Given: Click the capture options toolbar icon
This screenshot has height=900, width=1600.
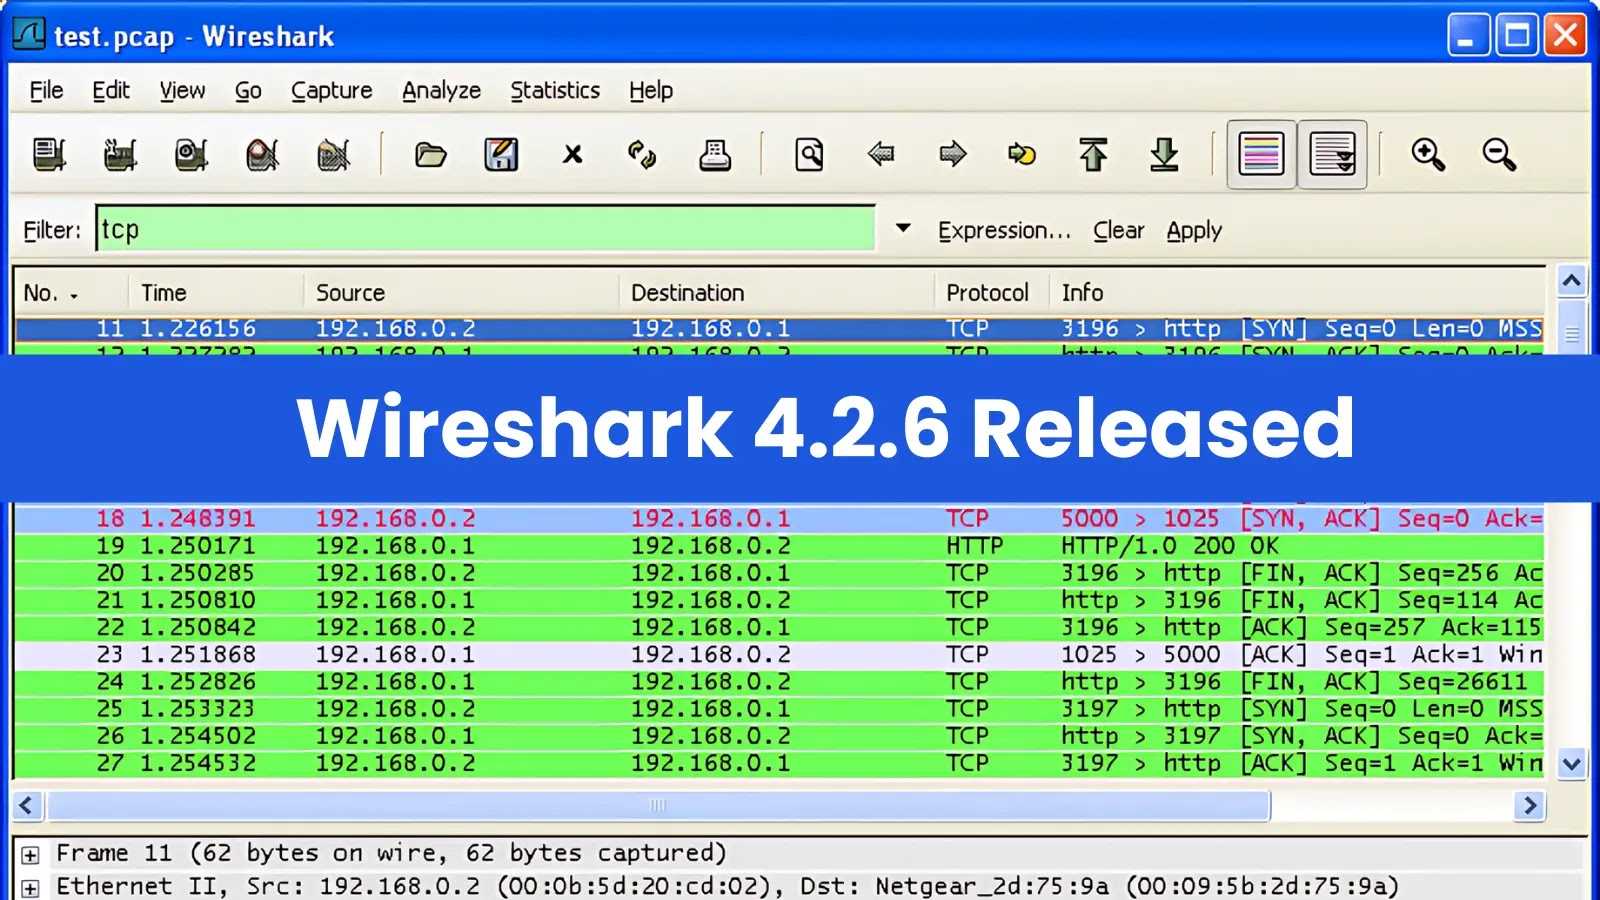Looking at the screenshot, I should (120, 155).
